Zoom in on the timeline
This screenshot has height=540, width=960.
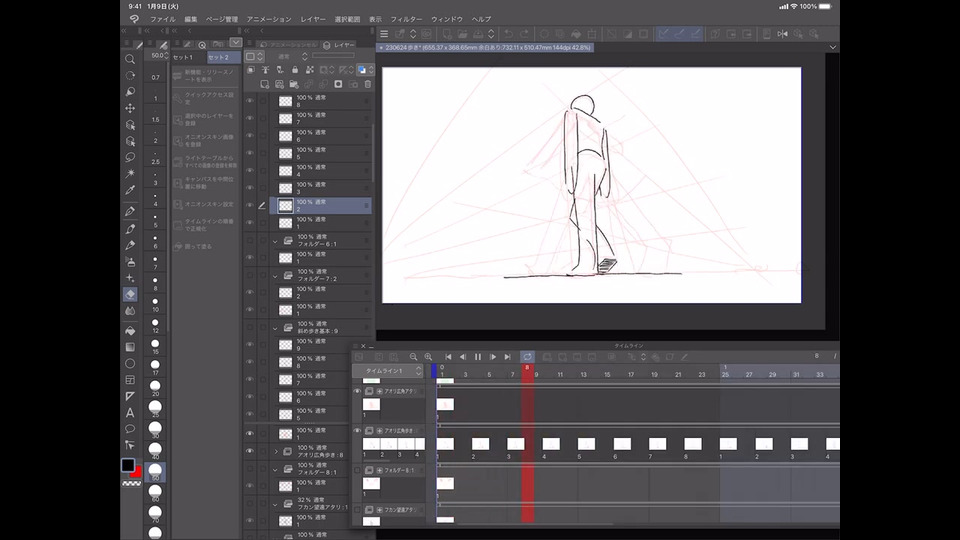tap(428, 357)
